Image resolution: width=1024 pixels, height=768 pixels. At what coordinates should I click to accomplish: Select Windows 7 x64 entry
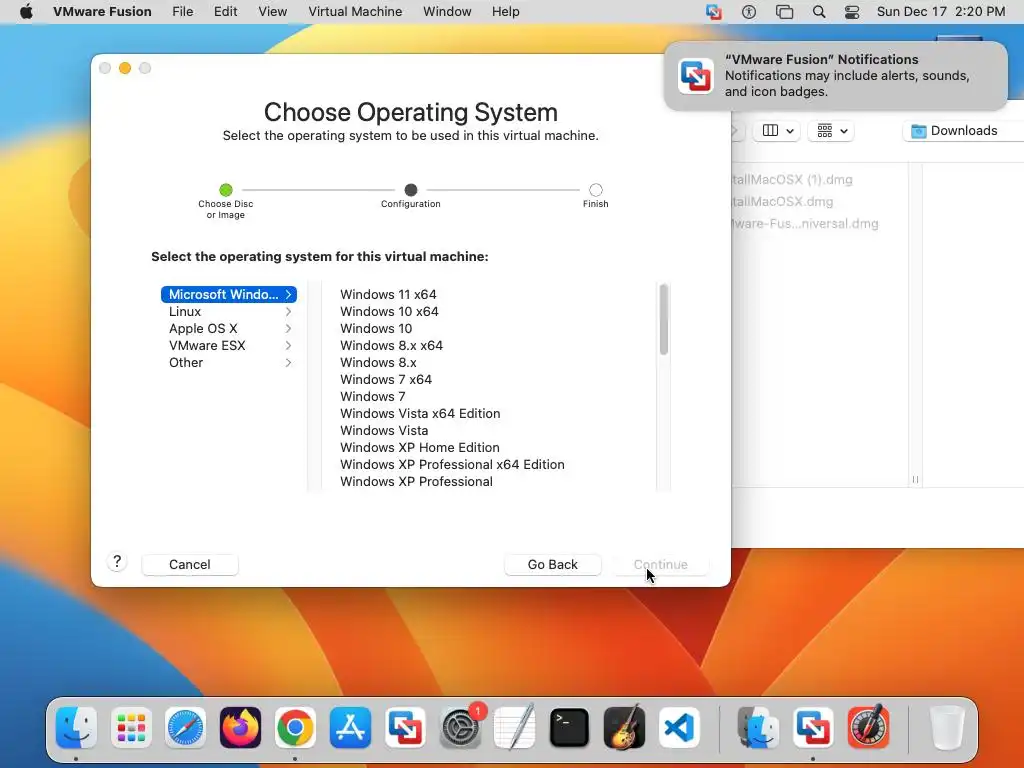coord(386,379)
